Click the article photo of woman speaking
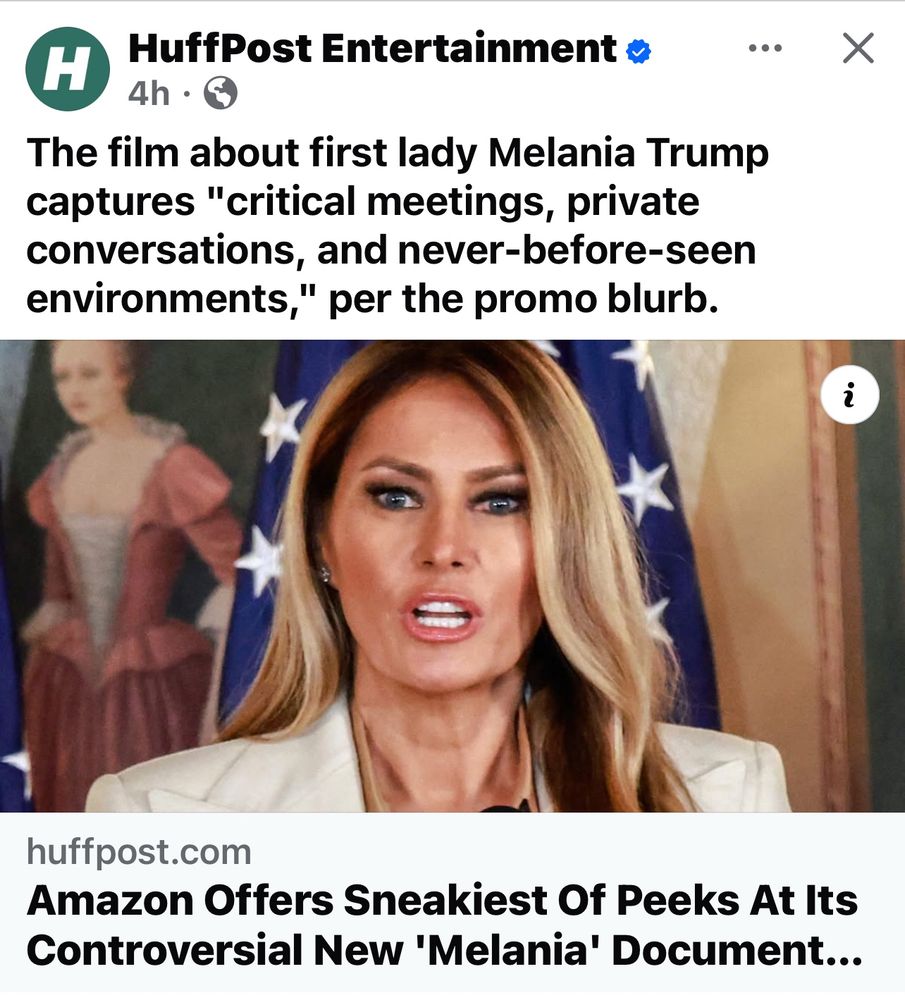The height and width of the screenshot is (1000, 905). point(452,576)
